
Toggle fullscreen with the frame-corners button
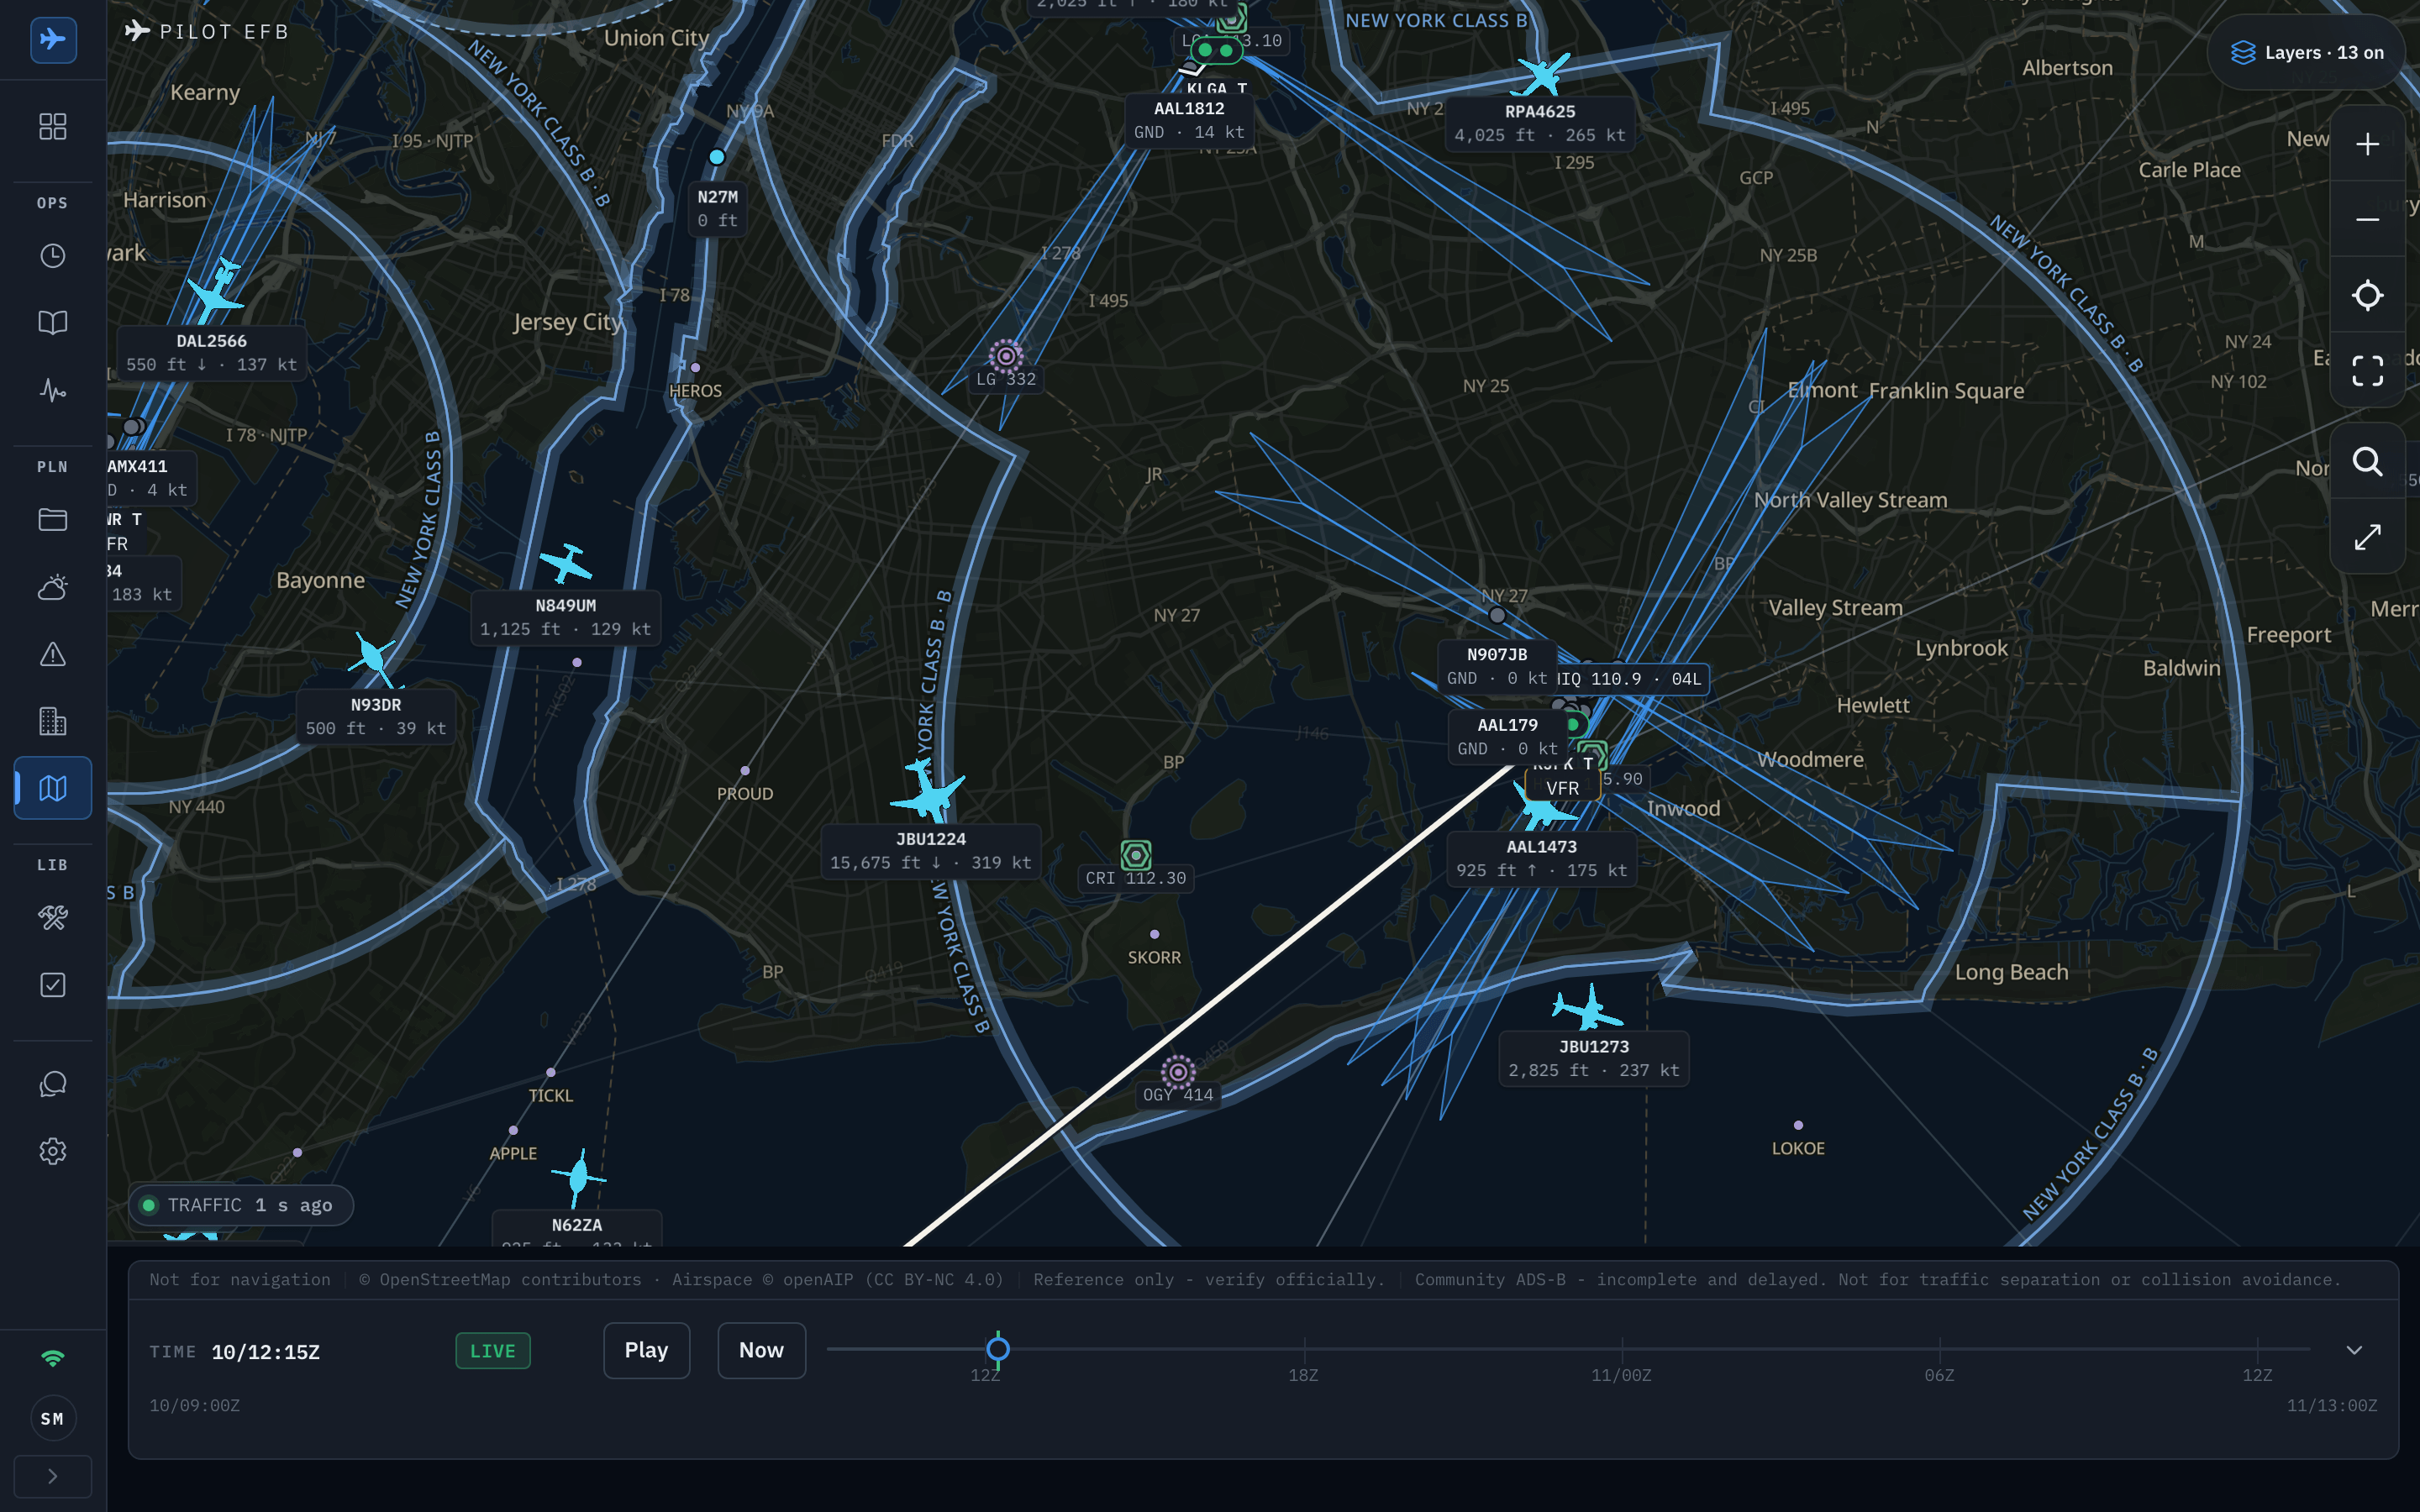pos(2367,371)
